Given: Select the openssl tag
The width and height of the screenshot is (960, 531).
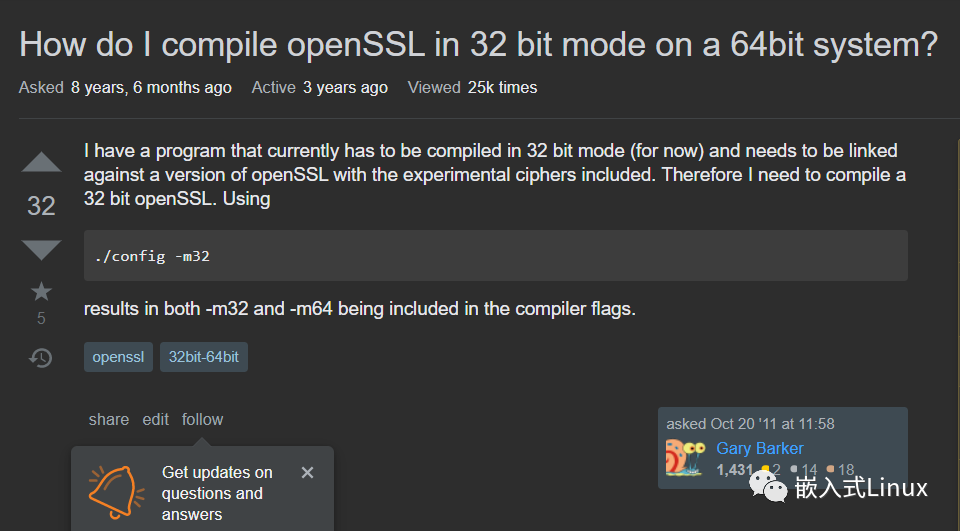Looking at the screenshot, I should (118, 357).
